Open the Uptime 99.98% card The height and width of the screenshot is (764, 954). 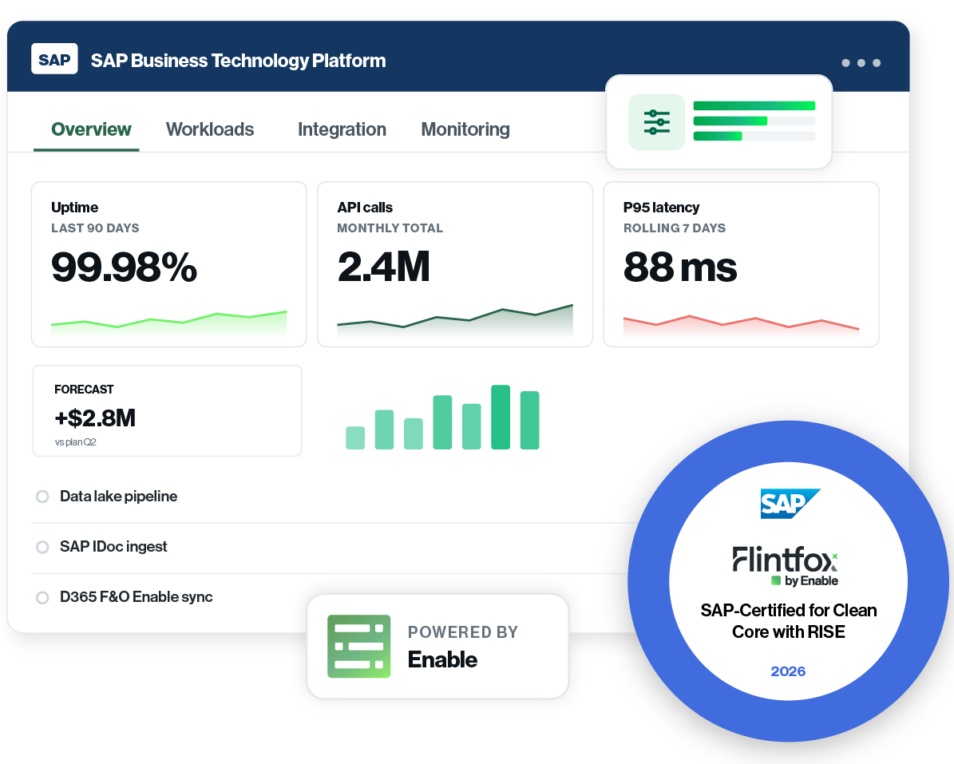[169, 264]
